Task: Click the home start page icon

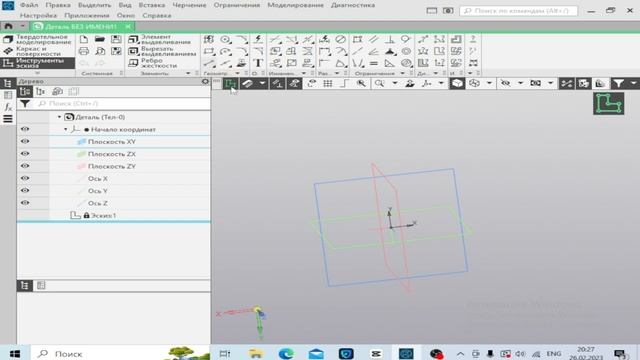Action: tap(8, 26)
